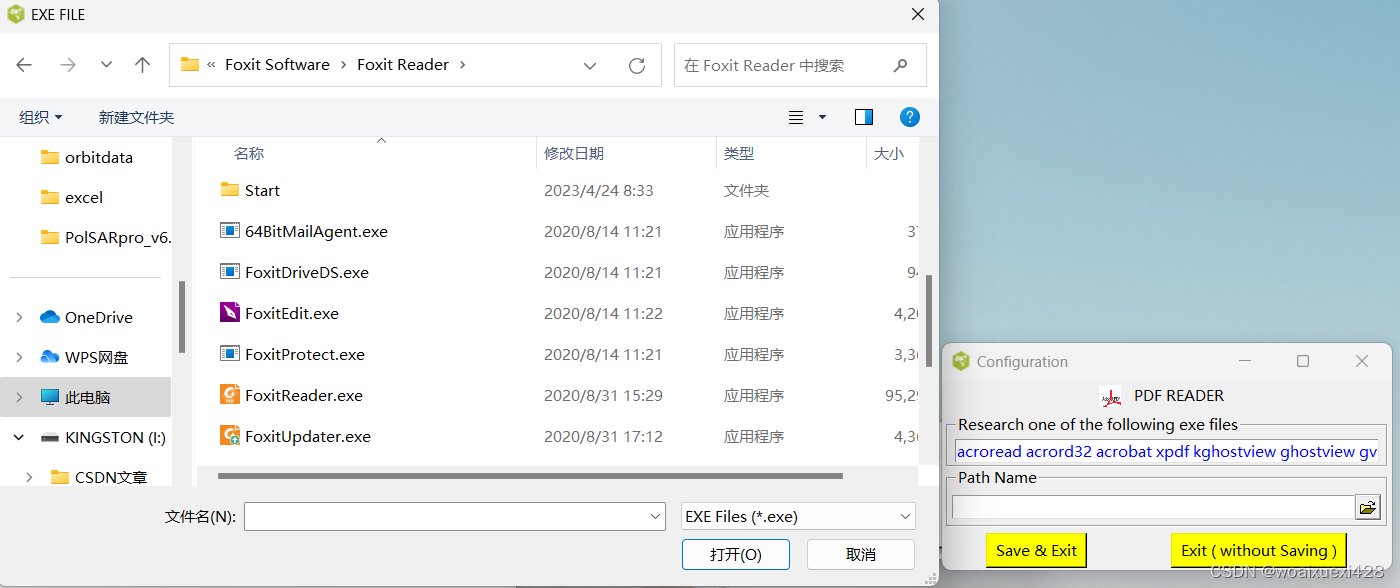Click the Foxit Reader breadcrumb segment
This screenshot has width=1400, height=588.
click(x=403, y=65)
